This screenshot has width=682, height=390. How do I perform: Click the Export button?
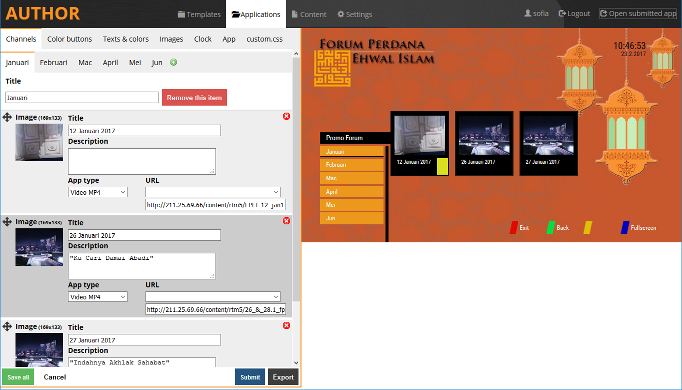[283, 377]
